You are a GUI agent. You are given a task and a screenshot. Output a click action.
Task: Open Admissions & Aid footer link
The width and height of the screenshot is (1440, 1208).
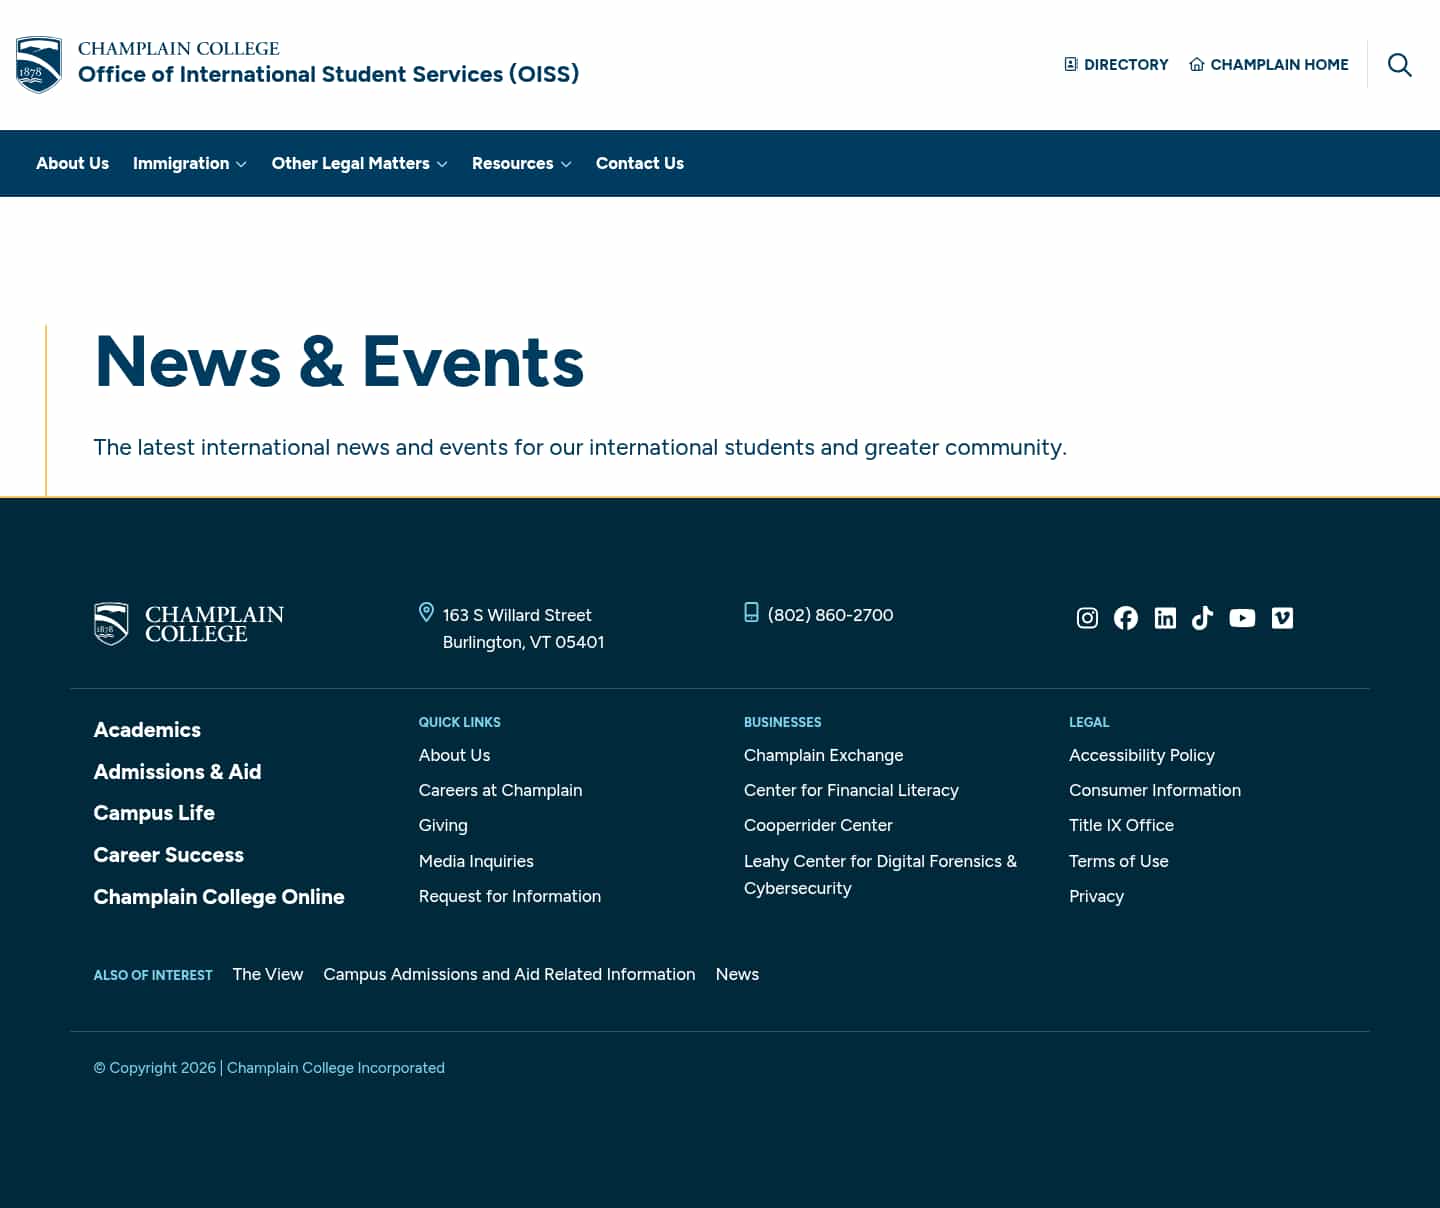tap(177, 772)
